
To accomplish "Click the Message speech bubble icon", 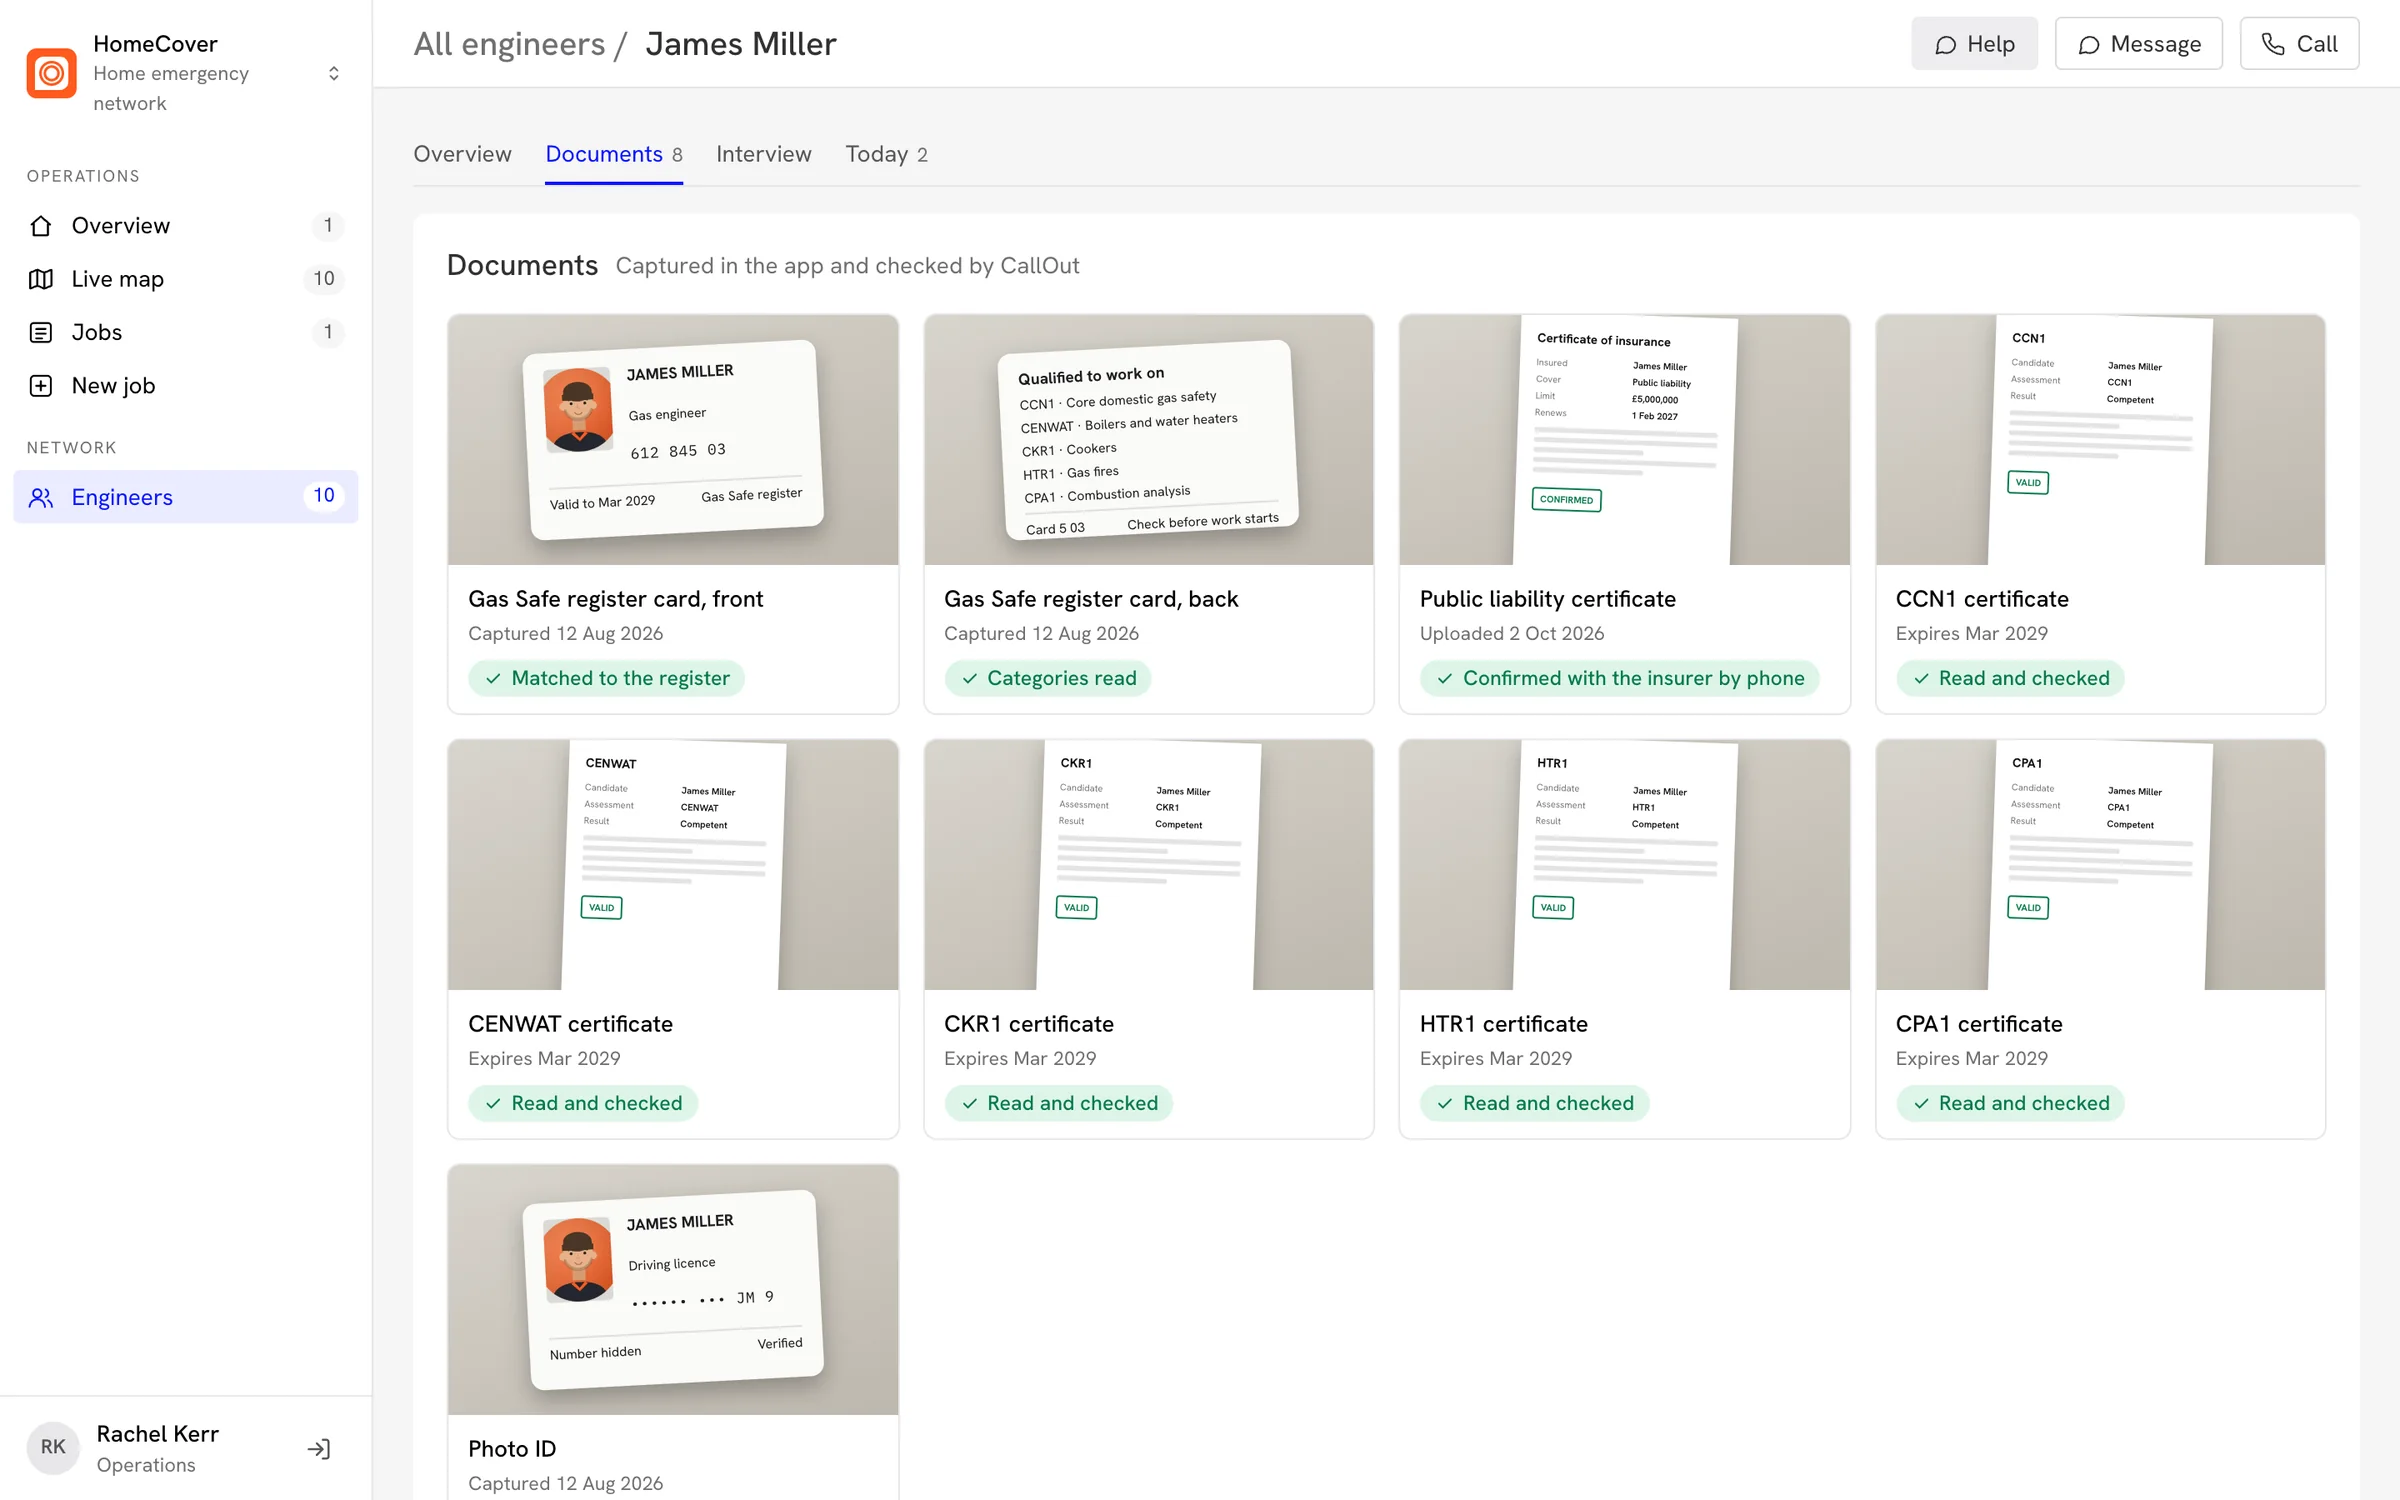I will pos(2089,45).
